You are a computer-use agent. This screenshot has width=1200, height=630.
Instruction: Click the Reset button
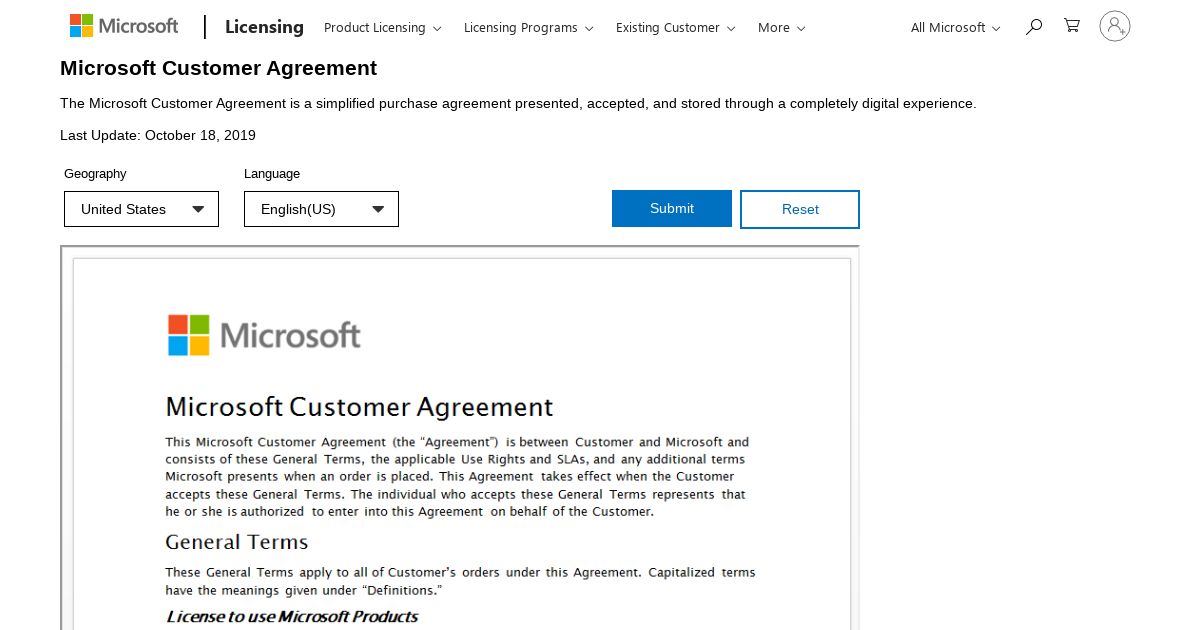coord(800,209)
